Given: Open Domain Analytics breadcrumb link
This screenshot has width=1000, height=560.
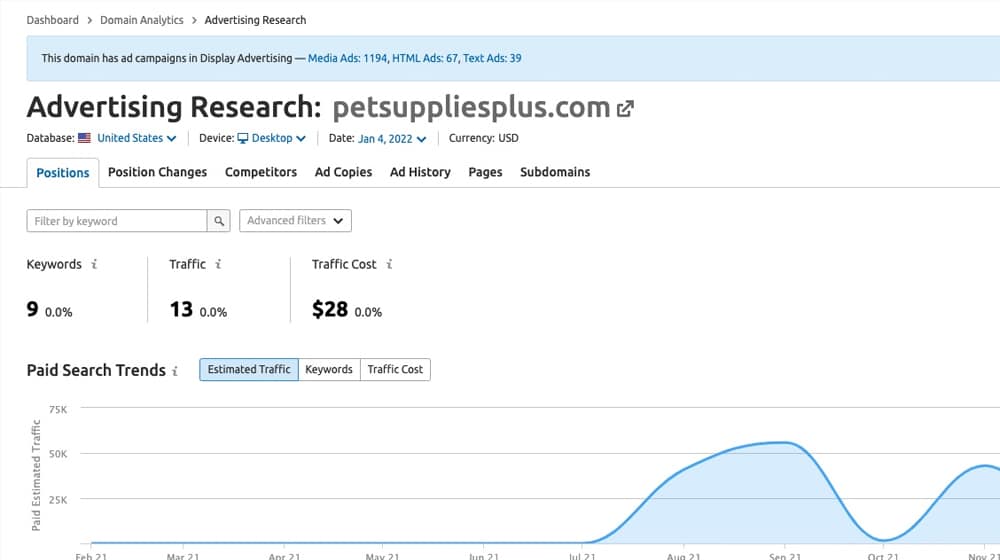Looking at the screenshot, I should coord(142,20).
